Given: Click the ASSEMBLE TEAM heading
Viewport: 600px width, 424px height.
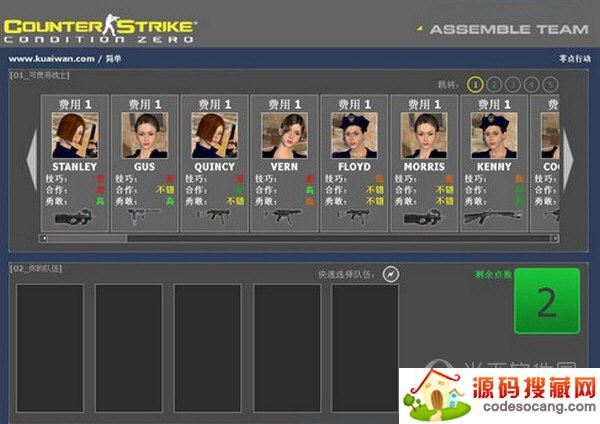Looking at the screenshot, I should coord(509,29).
